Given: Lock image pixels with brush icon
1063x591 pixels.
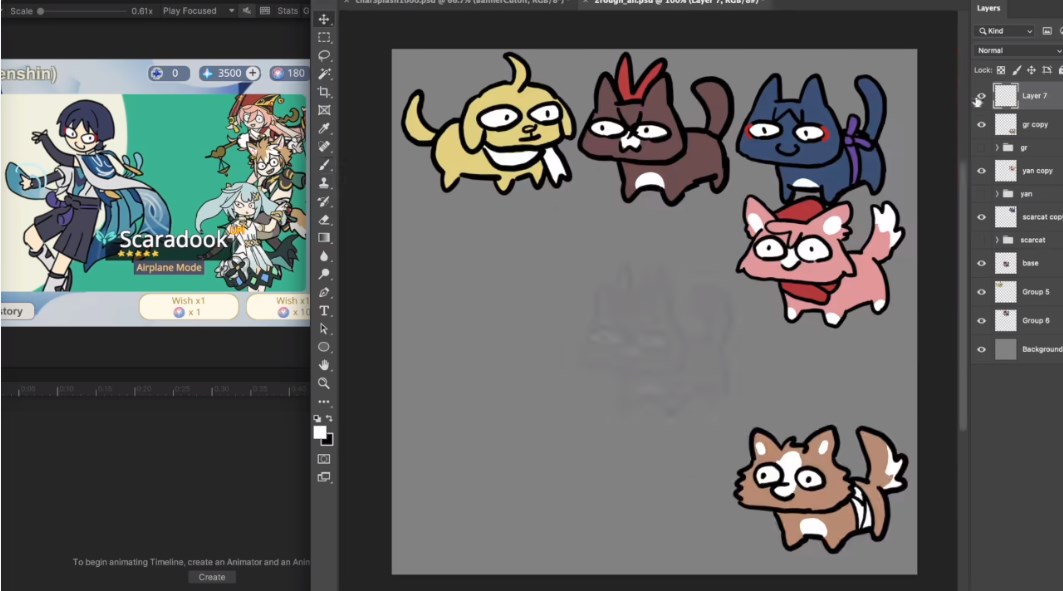Looking at the screenshot, I should 1016,70.
